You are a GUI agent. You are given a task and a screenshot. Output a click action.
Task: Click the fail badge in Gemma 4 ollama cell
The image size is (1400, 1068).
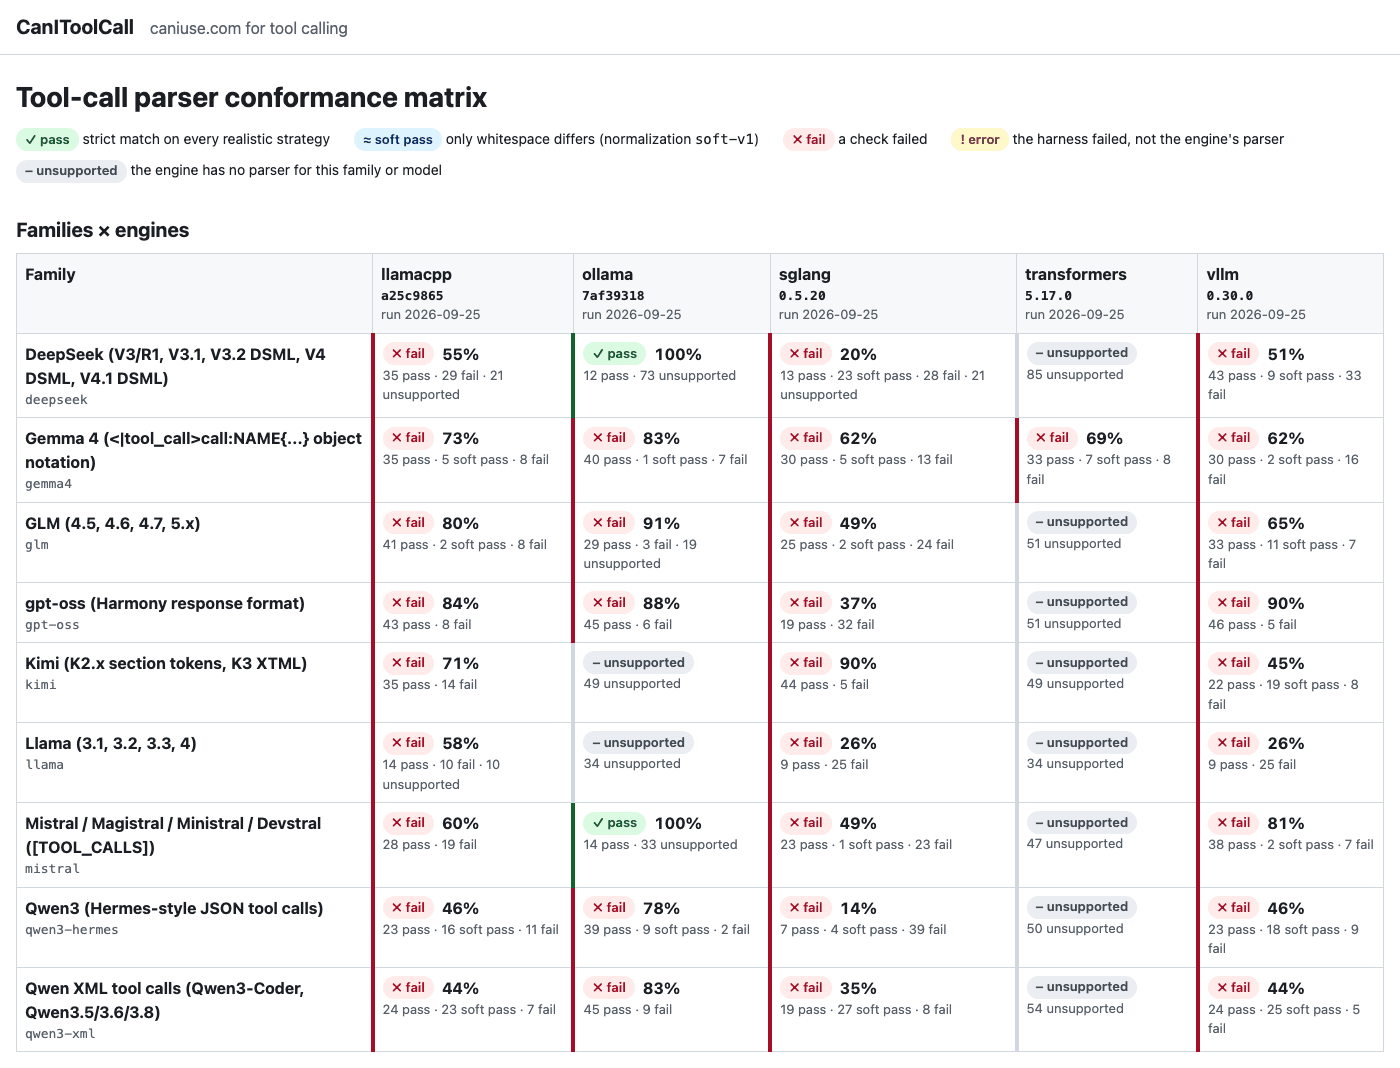coord(609,437)
